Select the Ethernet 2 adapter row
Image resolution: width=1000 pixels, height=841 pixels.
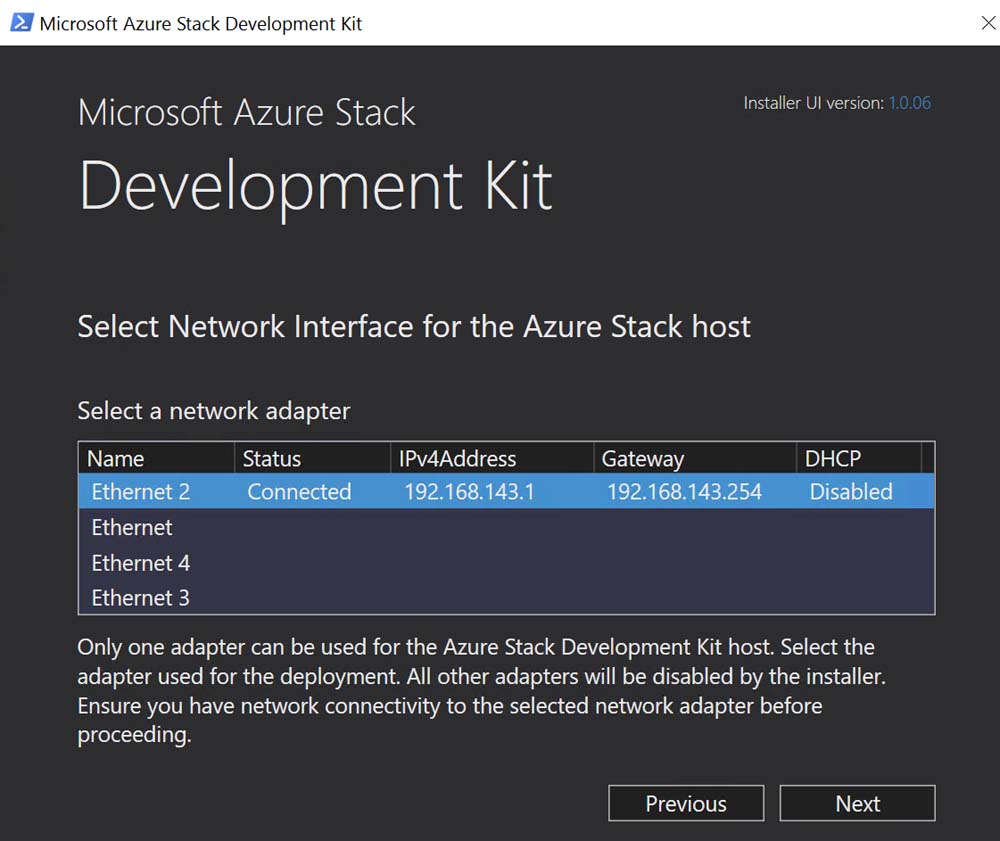coord(140,492)
